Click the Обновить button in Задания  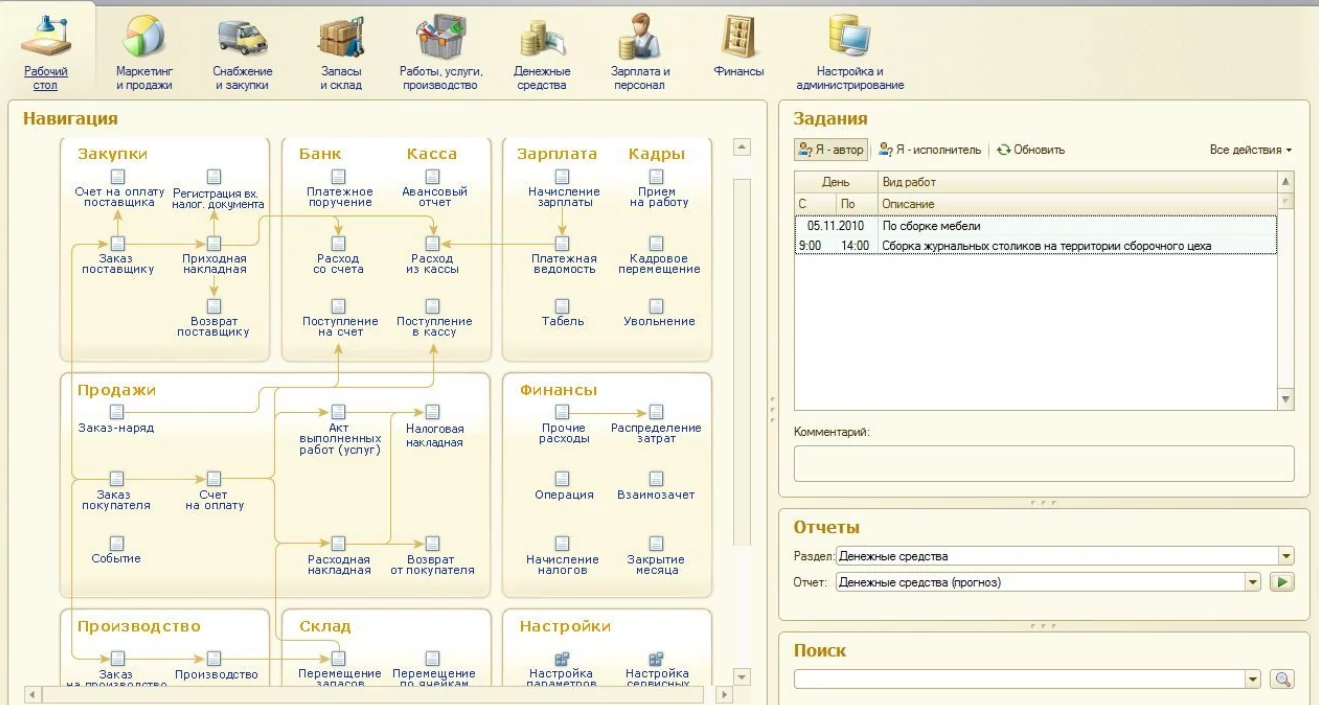[x=1030, y=150]
